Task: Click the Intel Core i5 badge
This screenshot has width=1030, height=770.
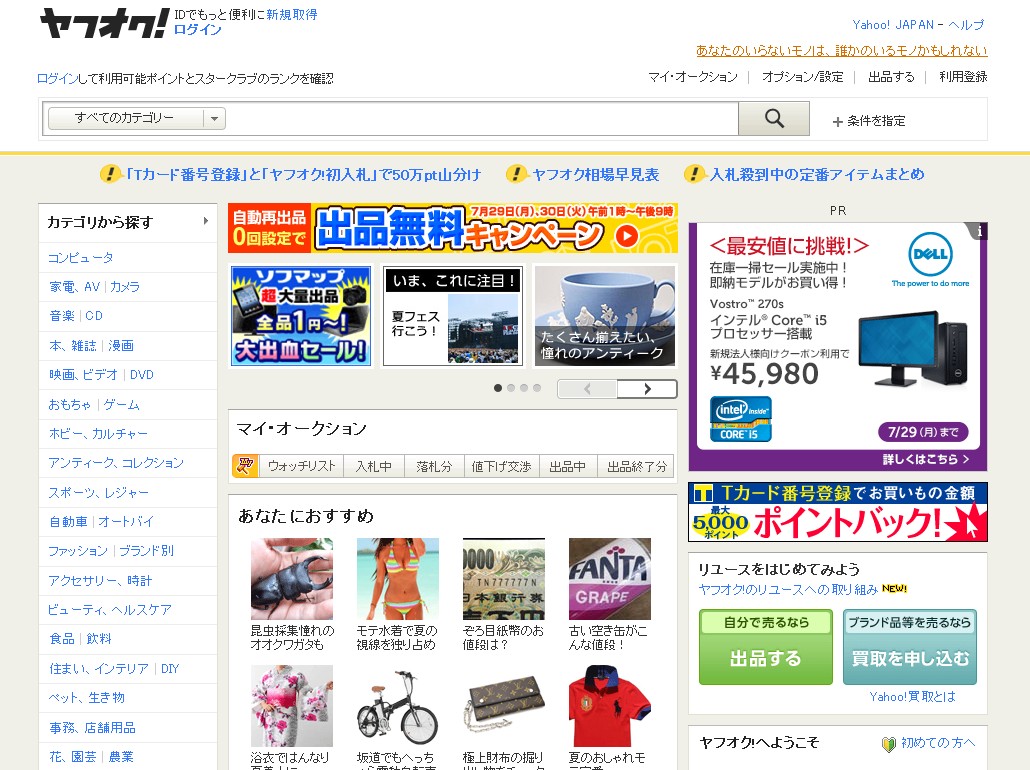Action: (740, 419)
